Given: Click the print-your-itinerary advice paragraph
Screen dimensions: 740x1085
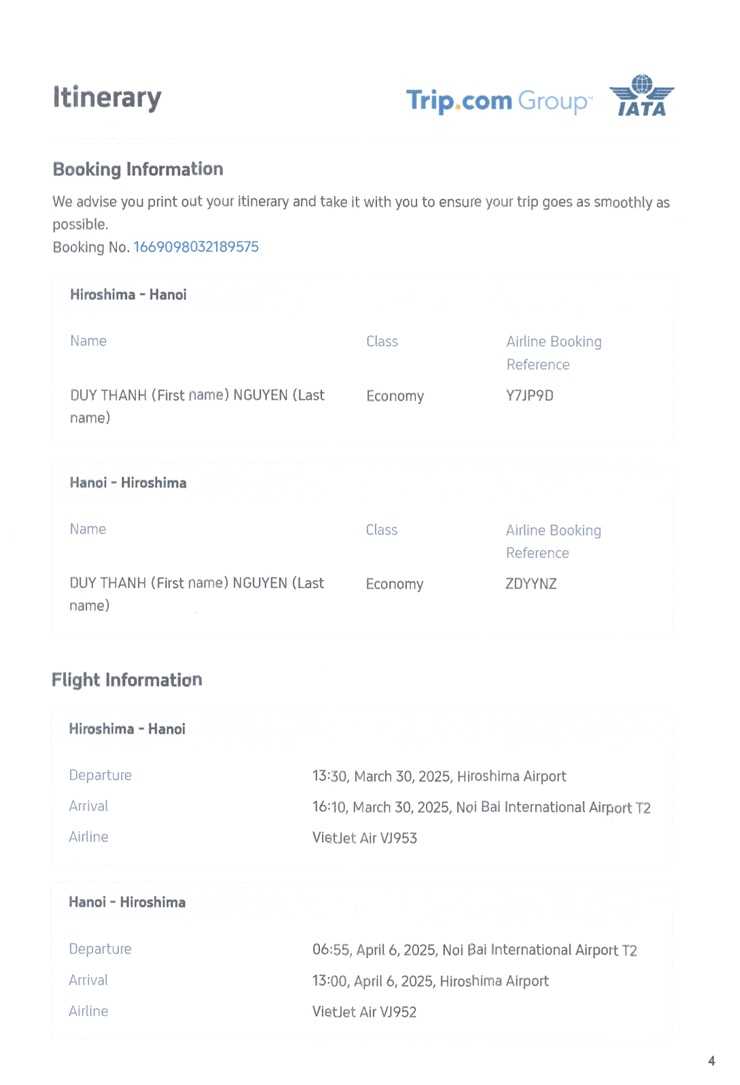Looking at the screenshot, I should pyautogui.click(x=361, y=212).
